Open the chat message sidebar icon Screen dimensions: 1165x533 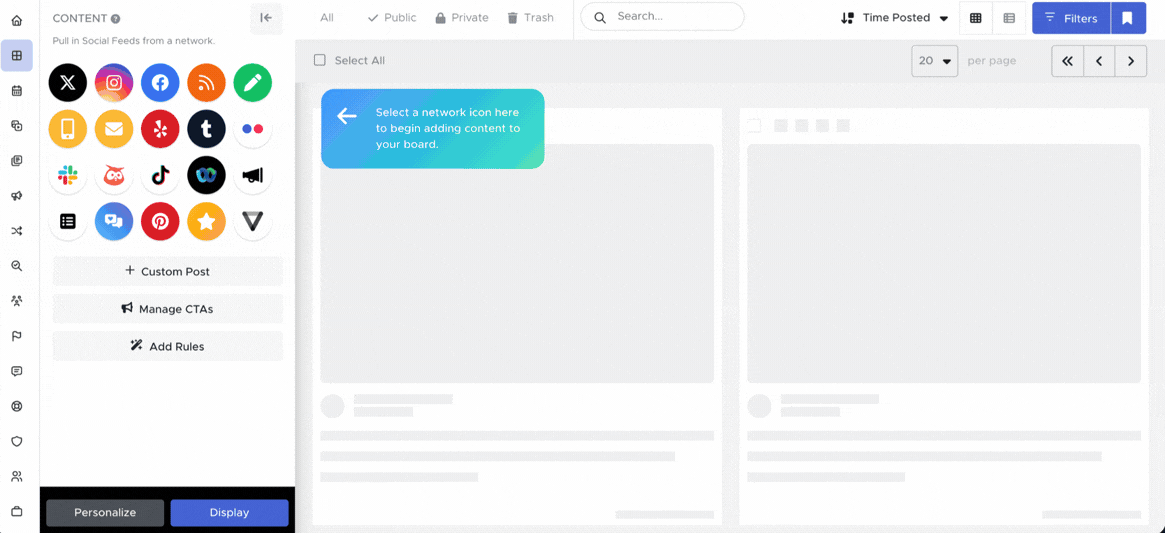[16, 371]
